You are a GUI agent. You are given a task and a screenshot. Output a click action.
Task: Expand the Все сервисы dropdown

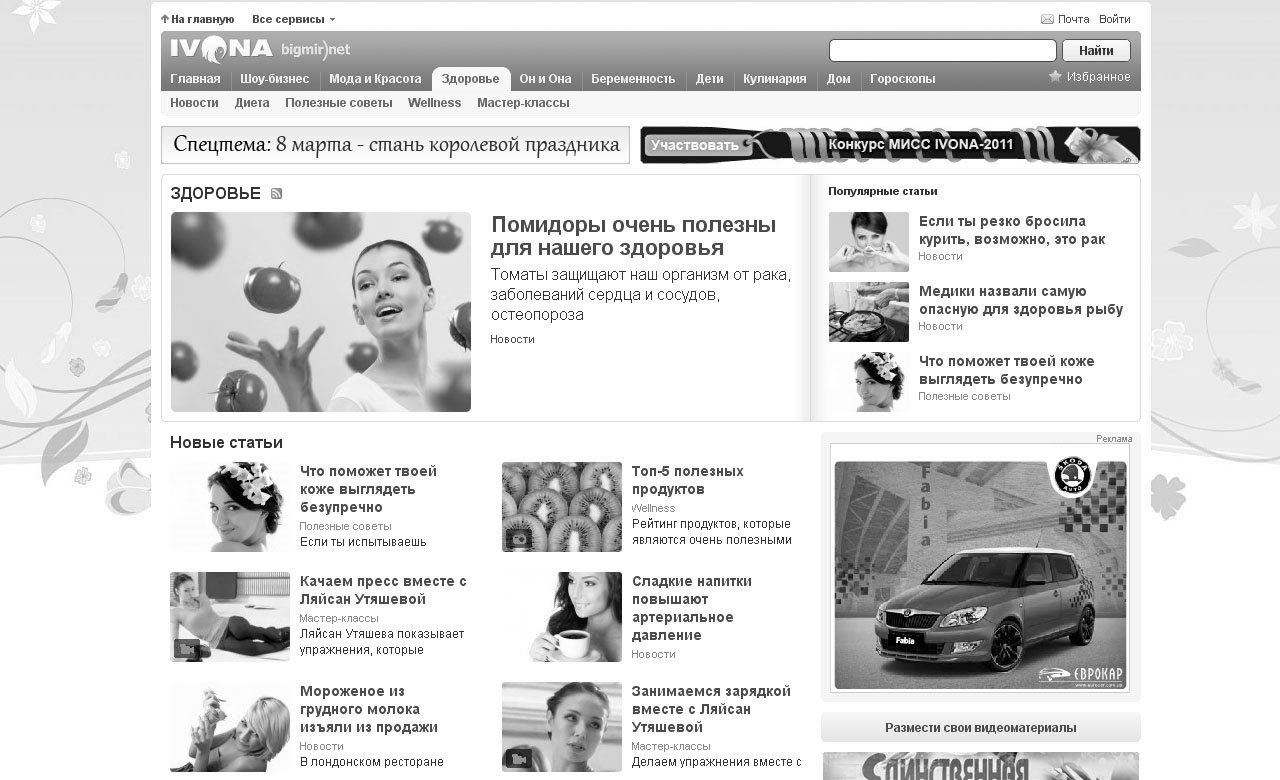pos(293,19)
